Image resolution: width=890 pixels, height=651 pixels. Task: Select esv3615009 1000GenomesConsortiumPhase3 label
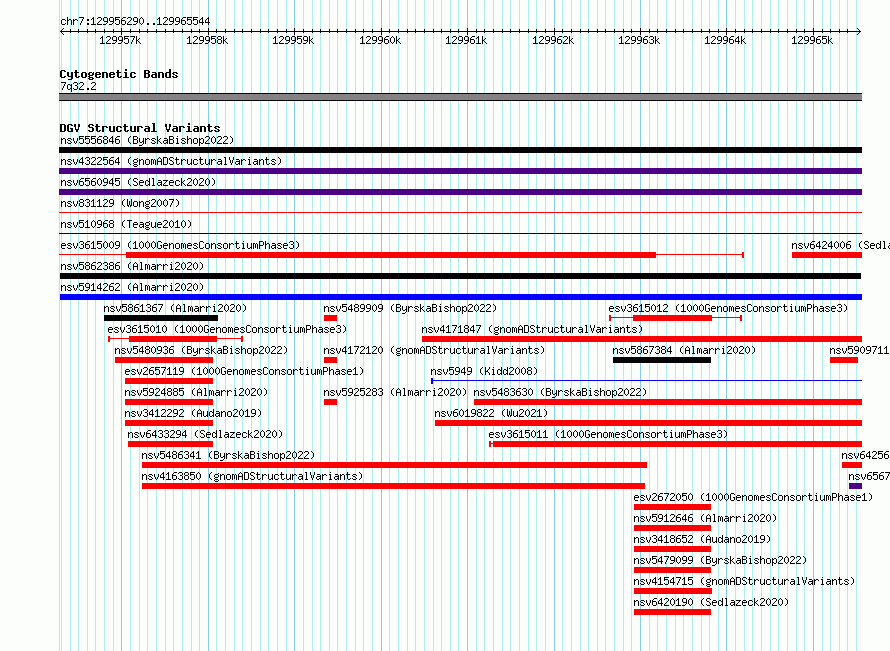pyautogui.click(x=180, y=245)
